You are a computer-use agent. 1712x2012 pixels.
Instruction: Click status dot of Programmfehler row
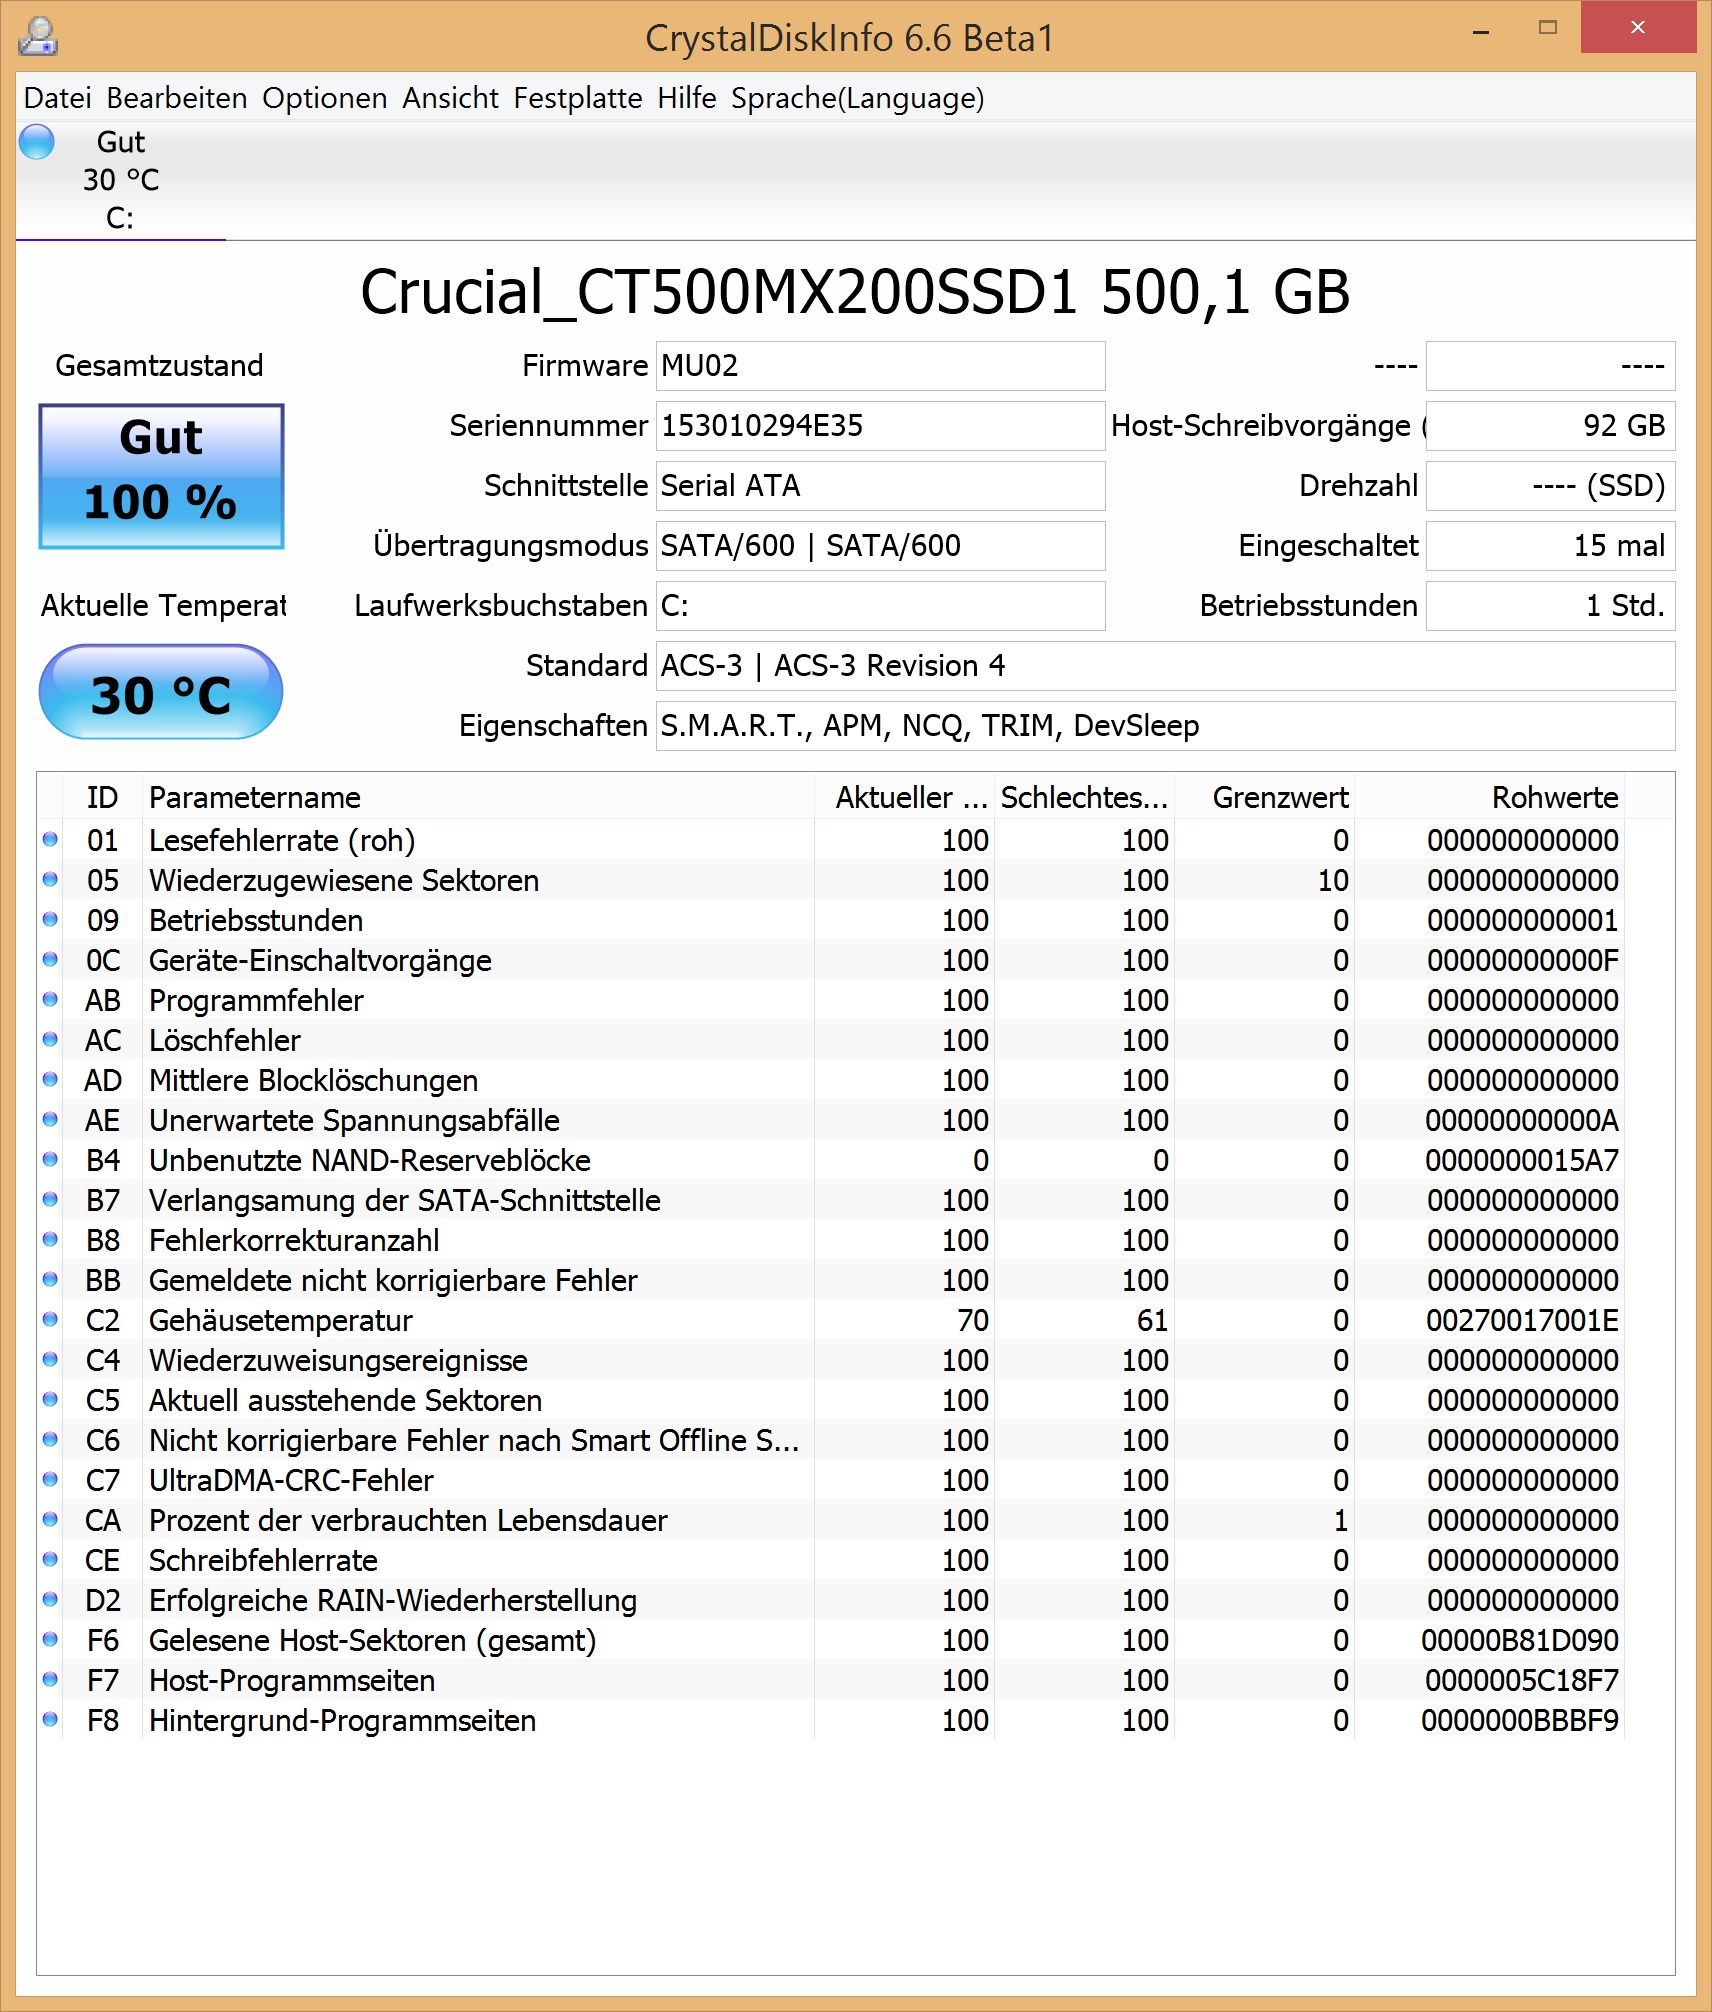[x=50, y=1000]
